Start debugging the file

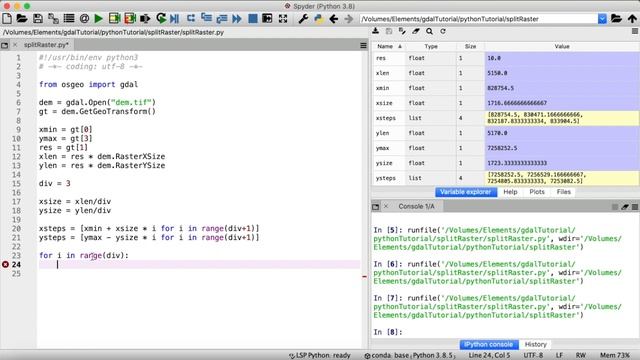coord(175,18)
